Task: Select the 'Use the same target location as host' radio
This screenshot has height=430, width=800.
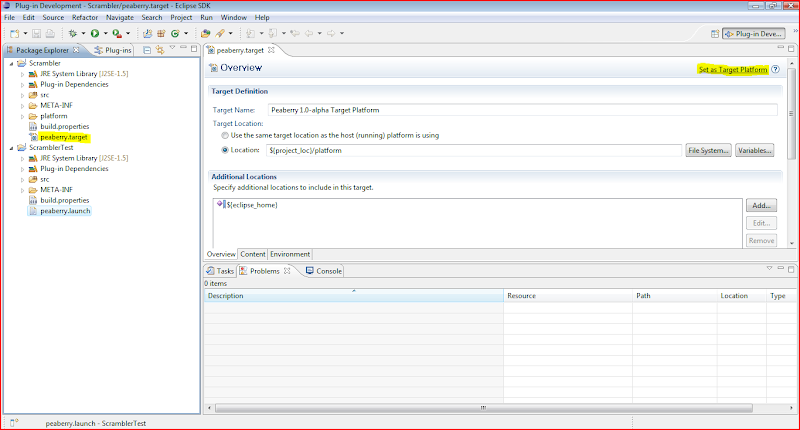Action: pos(225,136)
